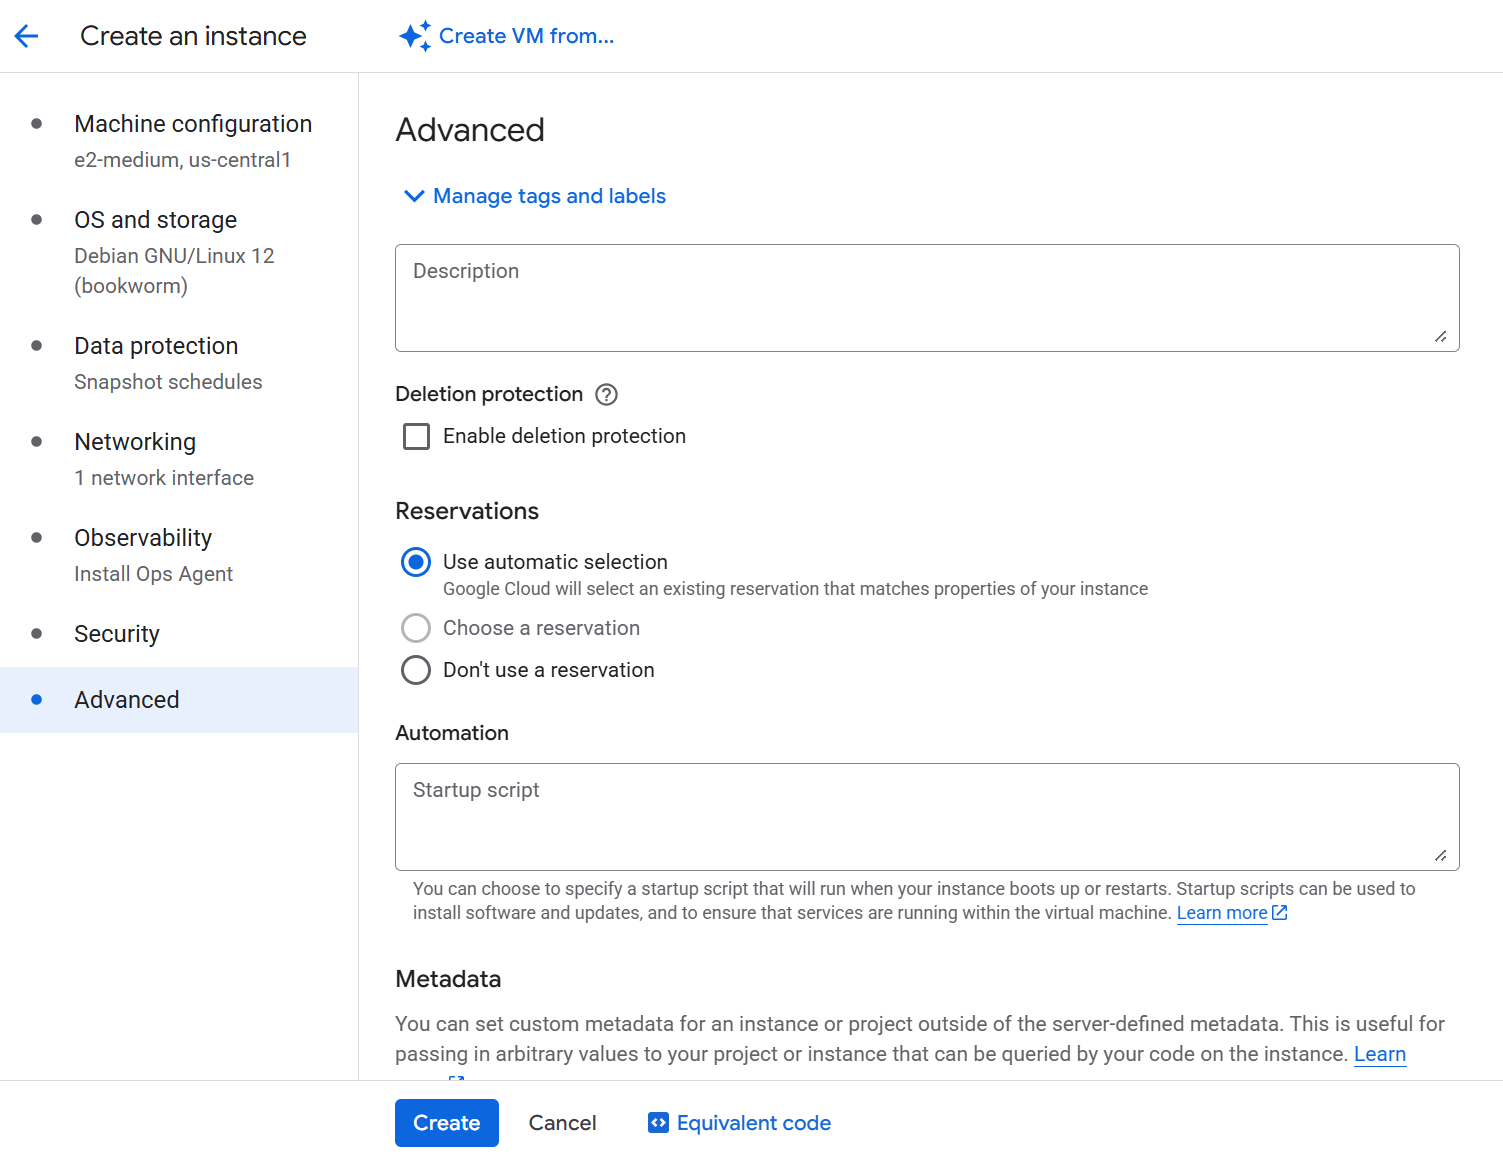Open the startup script Learn more link
Viewport: 1503px width, 1158px height.
tap(1221, 912)
